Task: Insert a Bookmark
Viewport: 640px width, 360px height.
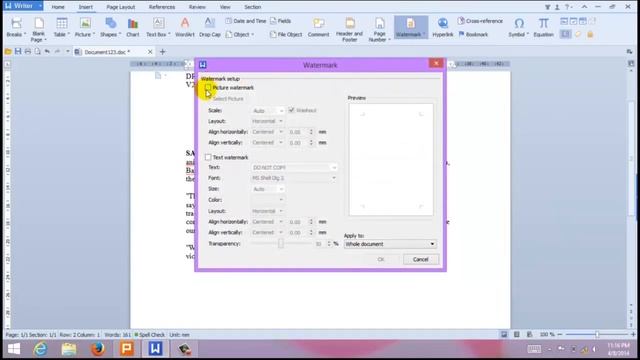Action: point(473,35)
